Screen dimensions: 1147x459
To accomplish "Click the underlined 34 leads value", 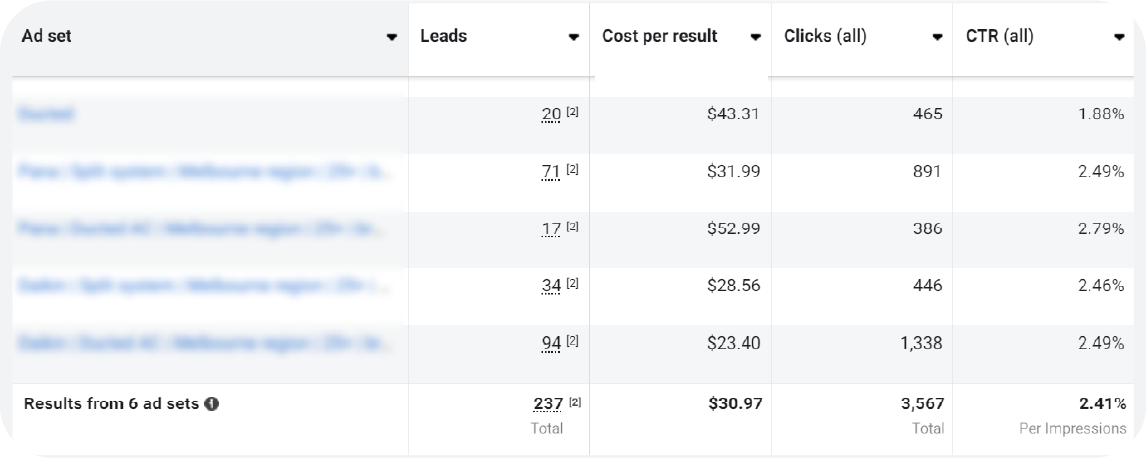I will point(551,286).
